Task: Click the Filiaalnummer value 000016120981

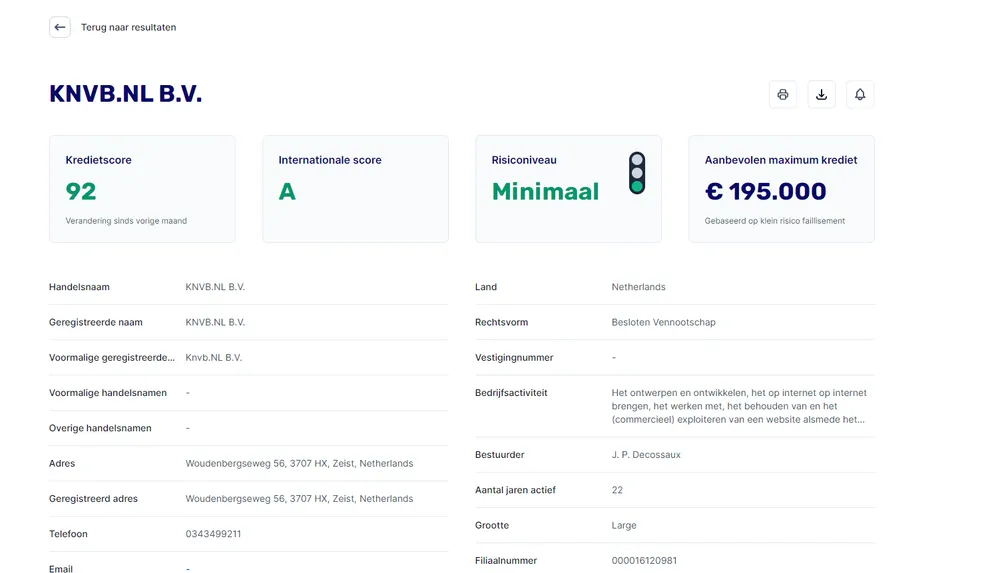Action: pyautogui.click(x=644, y=561)
